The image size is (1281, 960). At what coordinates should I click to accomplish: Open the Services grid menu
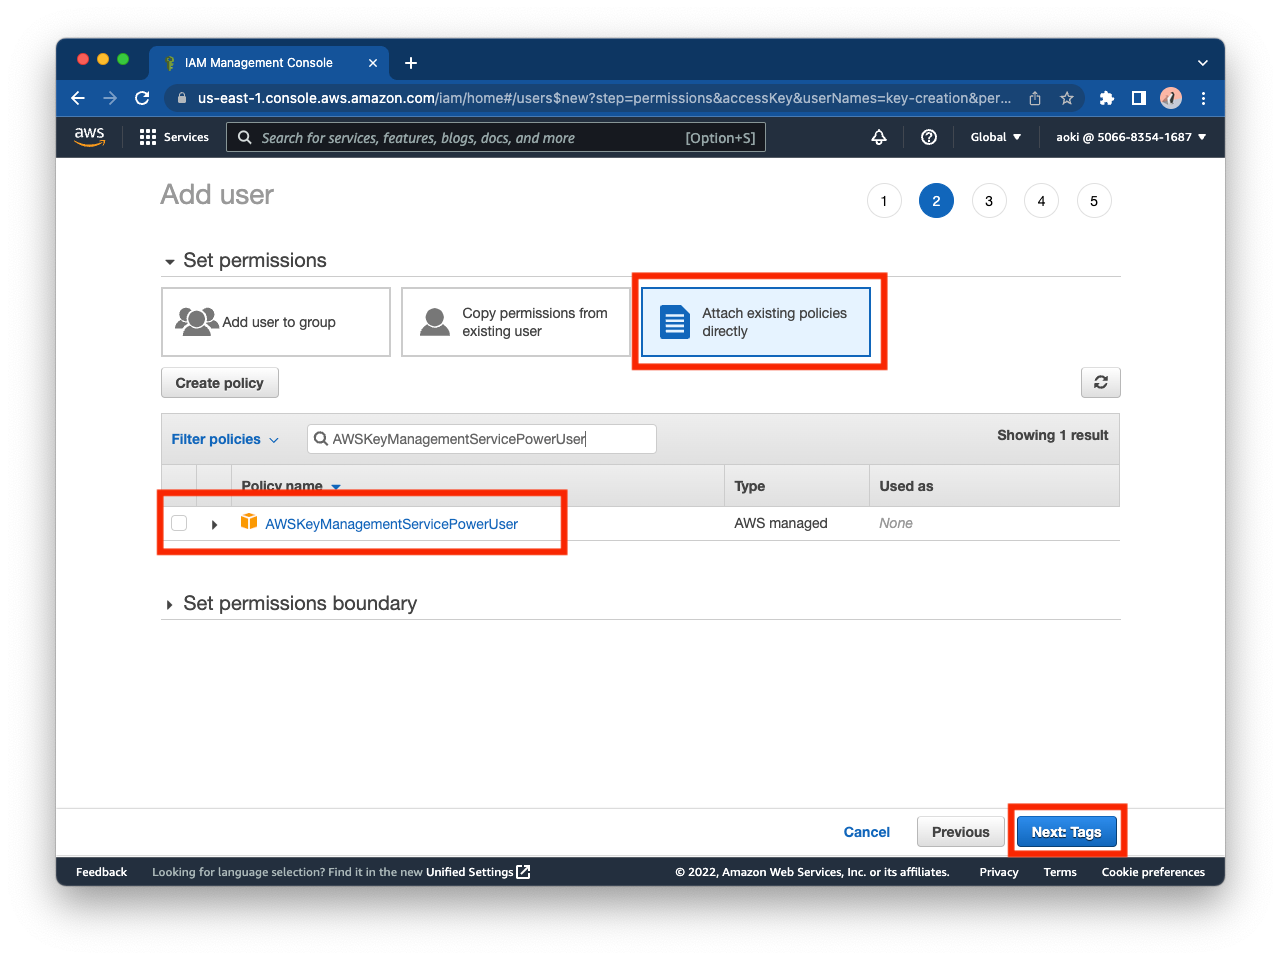174,137
